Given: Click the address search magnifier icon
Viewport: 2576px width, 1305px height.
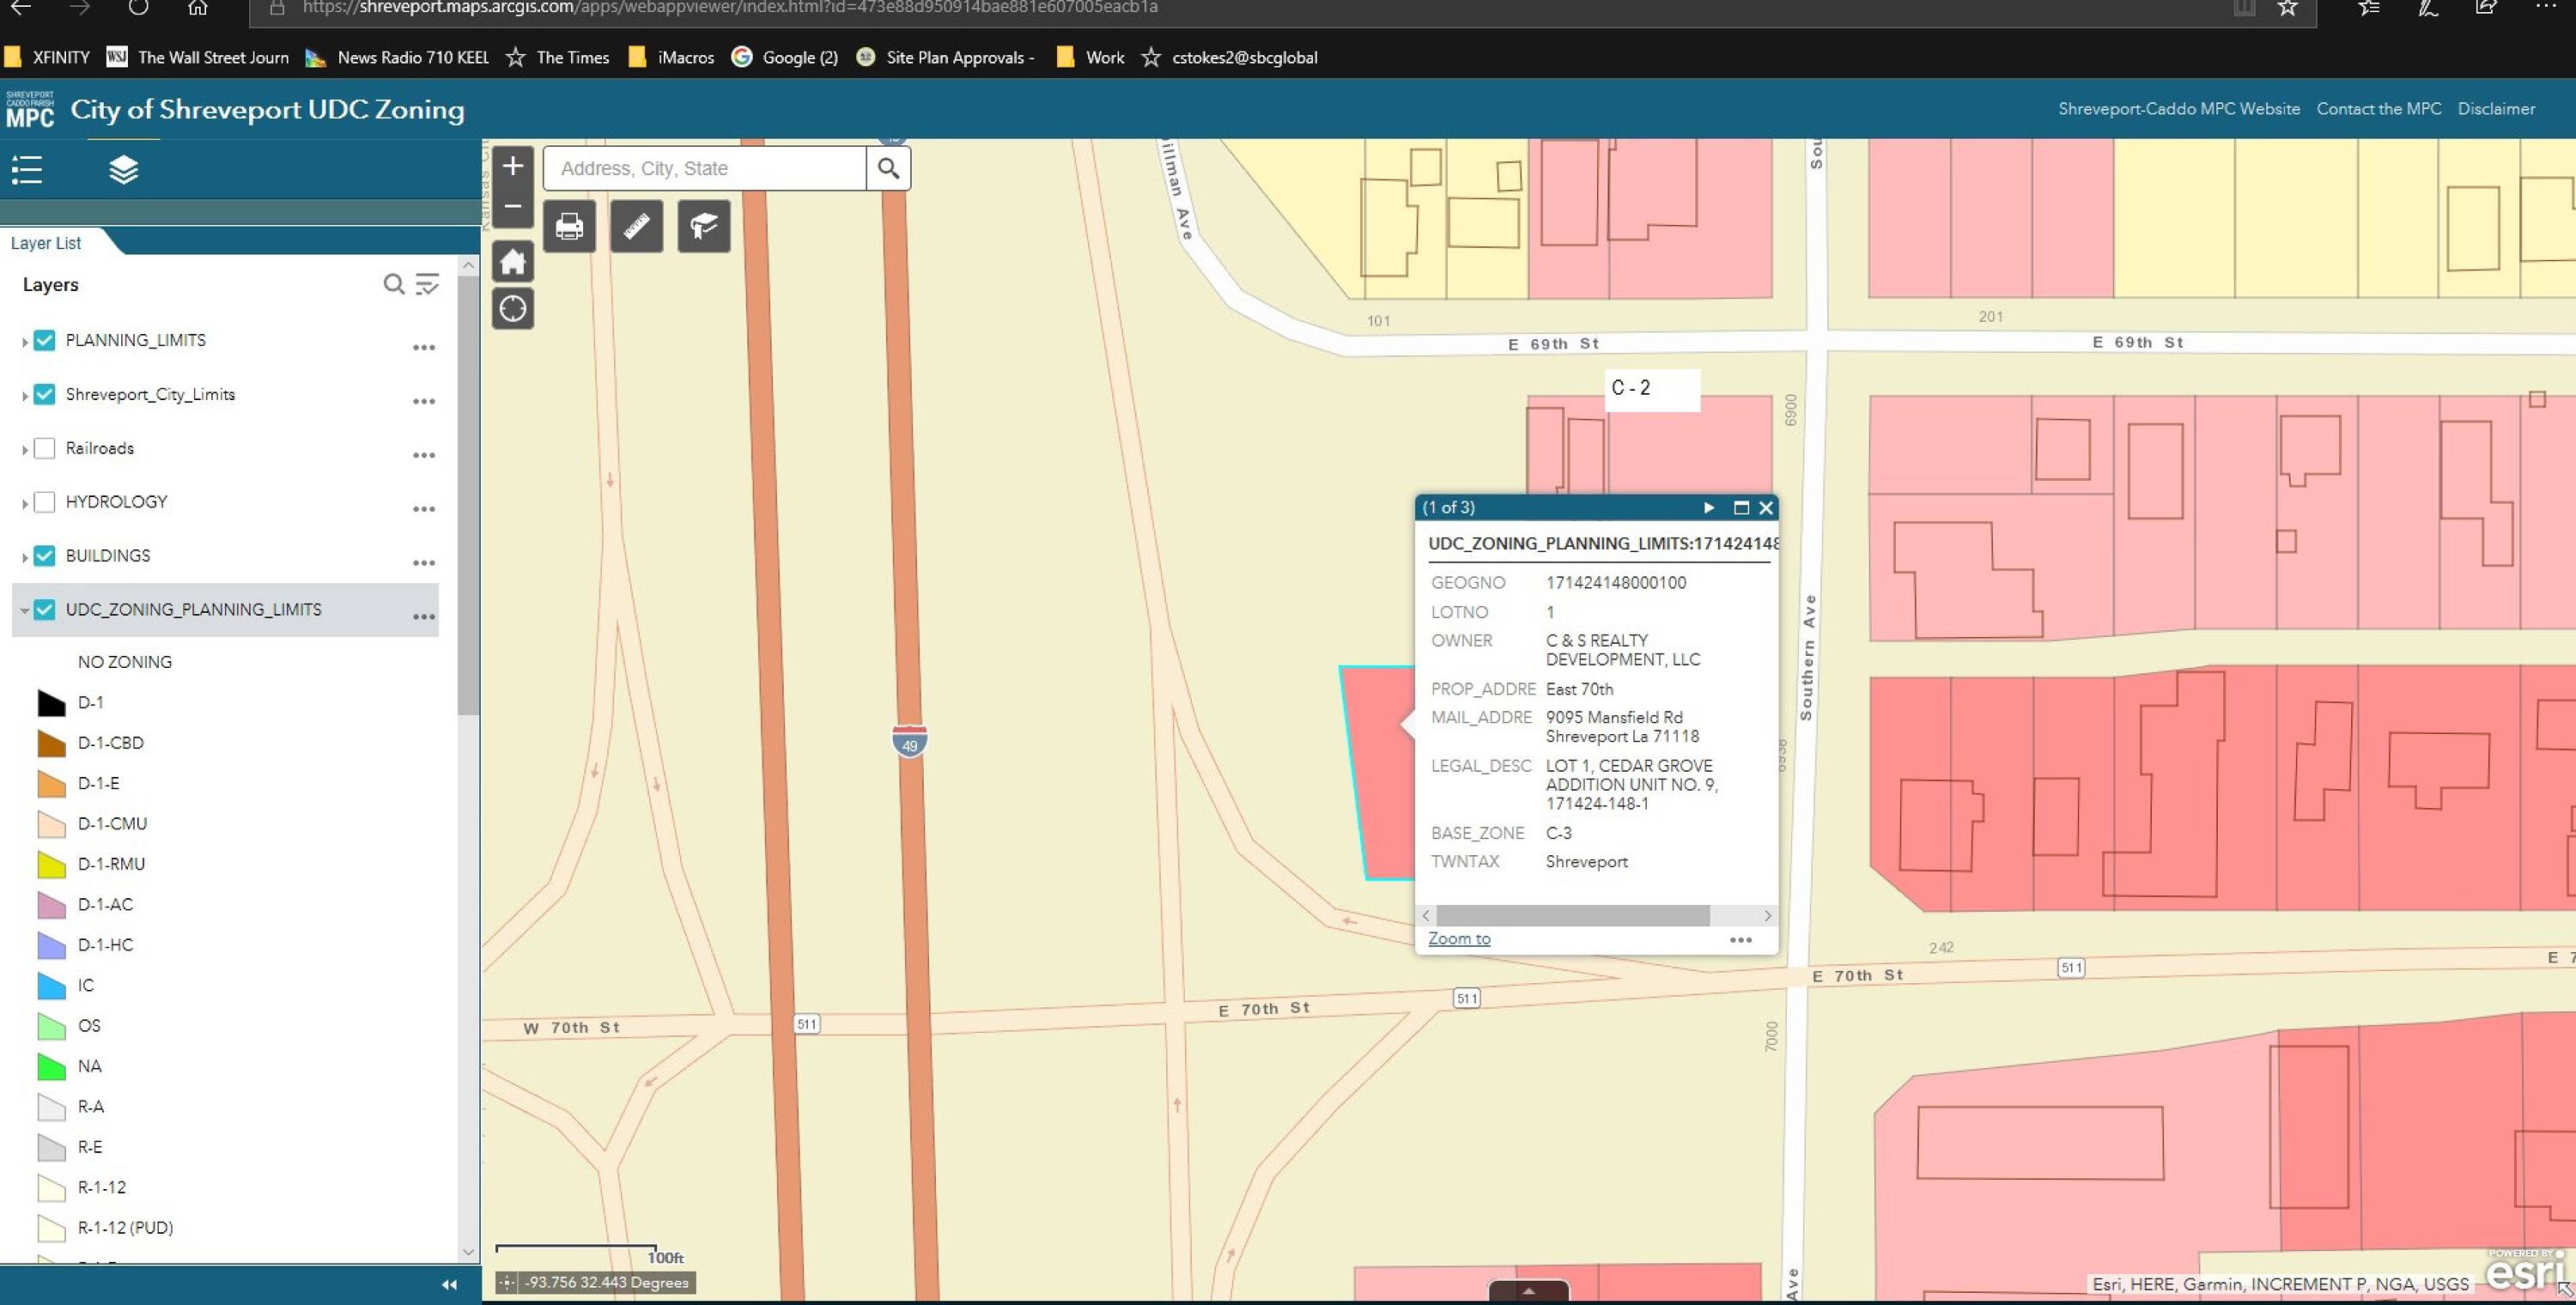Looking at the screenshot, I should click(x=888, y=168).
